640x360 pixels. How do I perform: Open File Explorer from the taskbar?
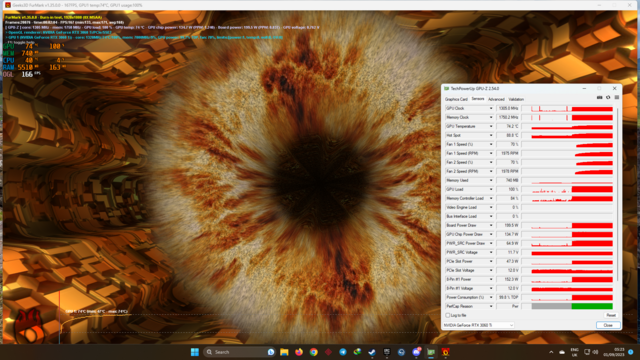coord(284,352)
